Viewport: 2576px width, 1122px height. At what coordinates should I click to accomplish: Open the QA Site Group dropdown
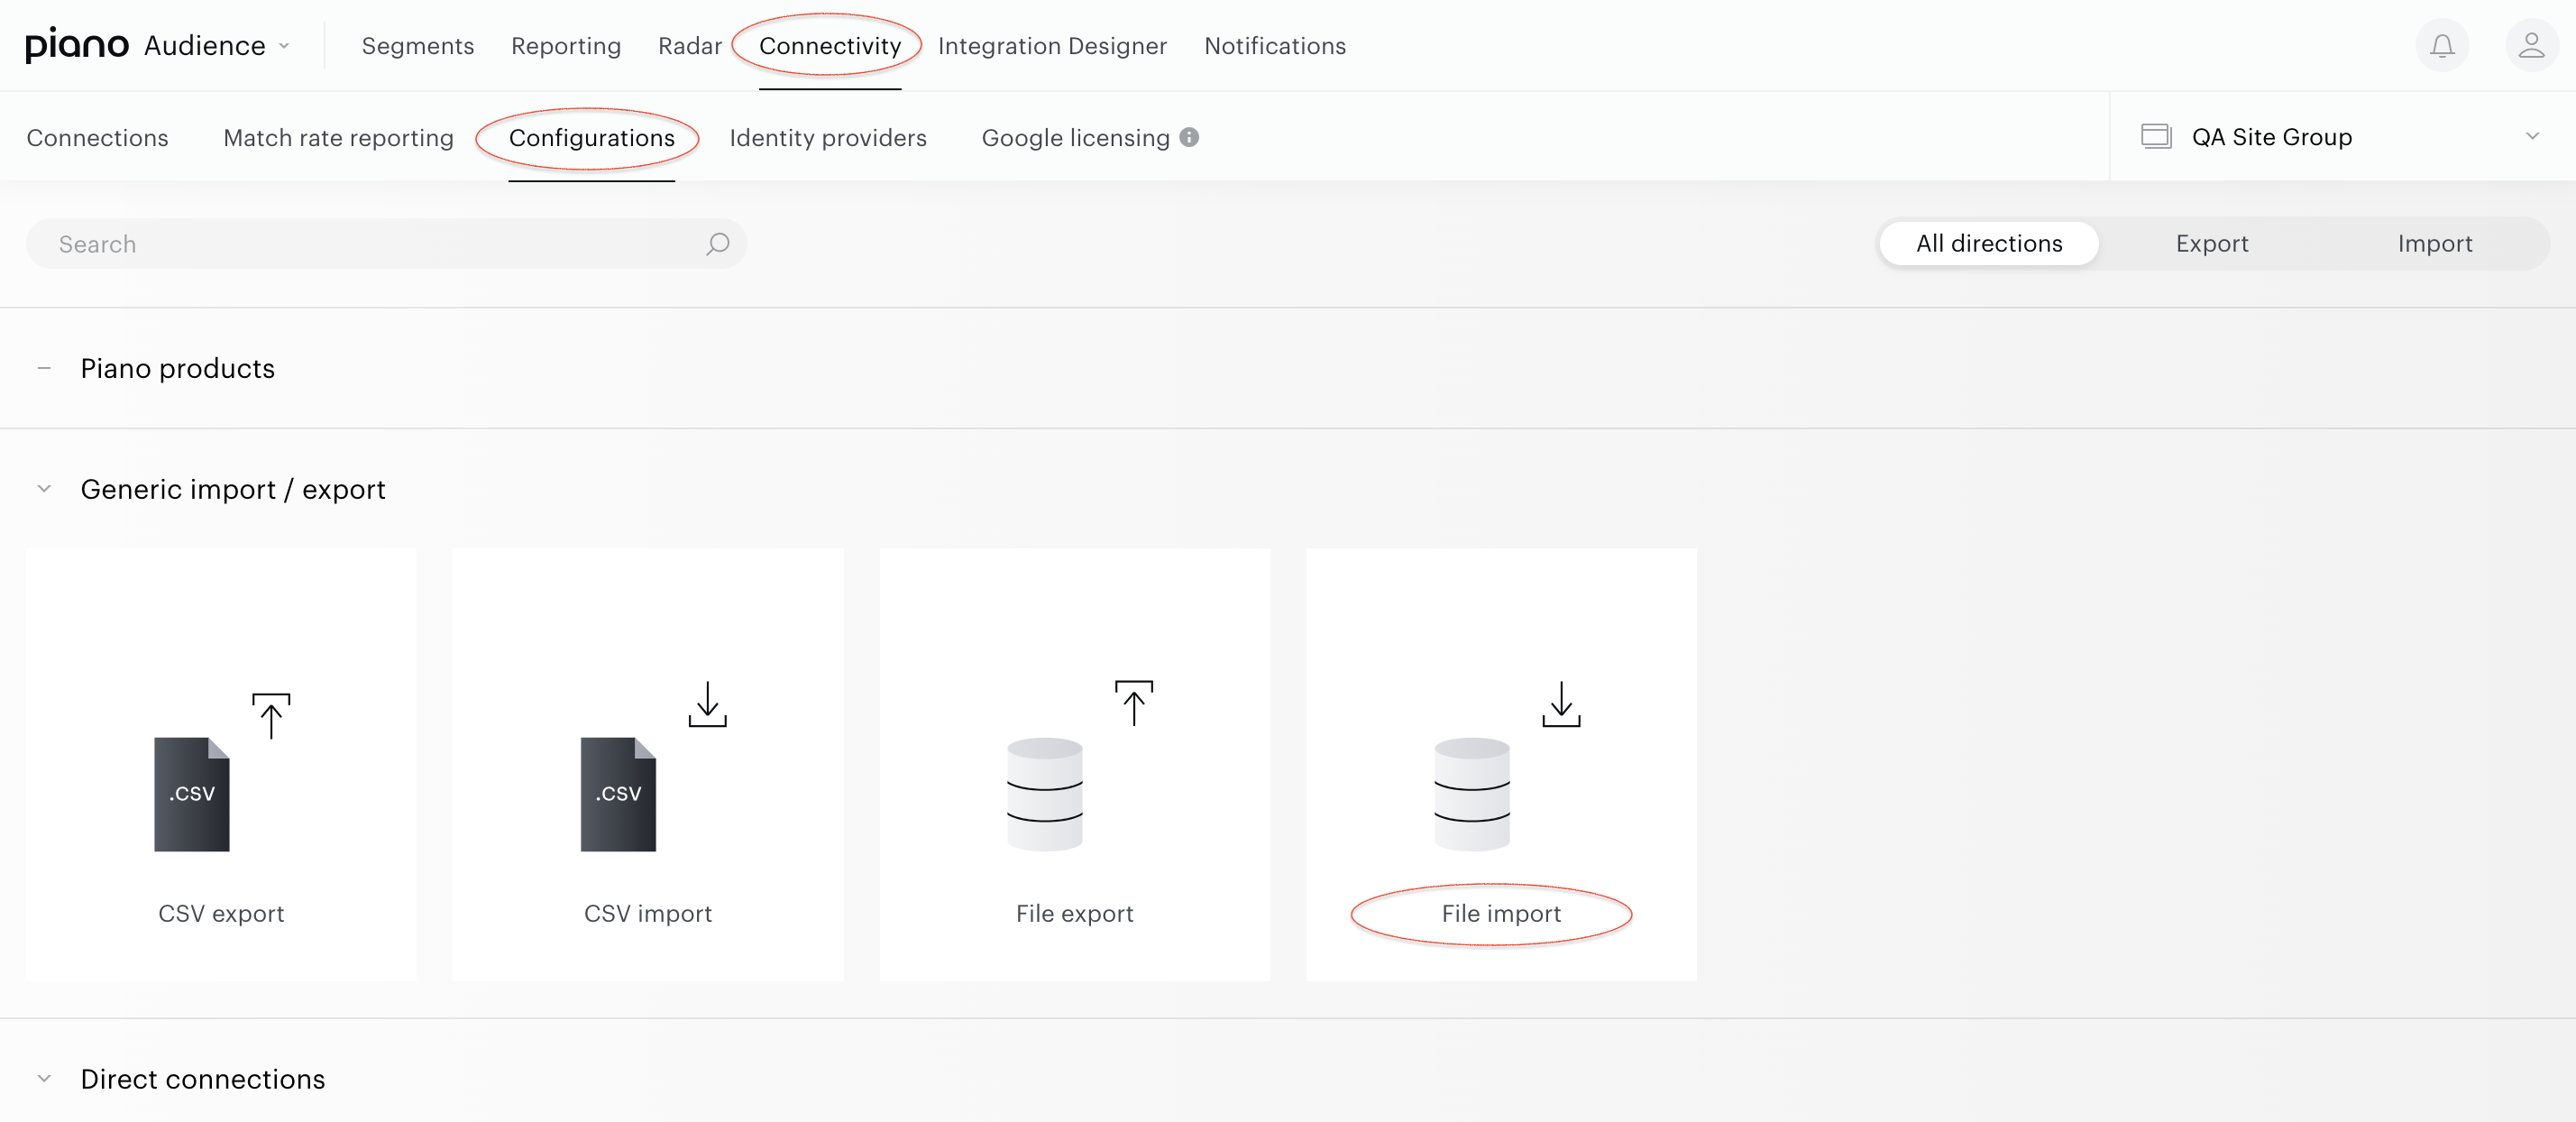(2342, 137)
